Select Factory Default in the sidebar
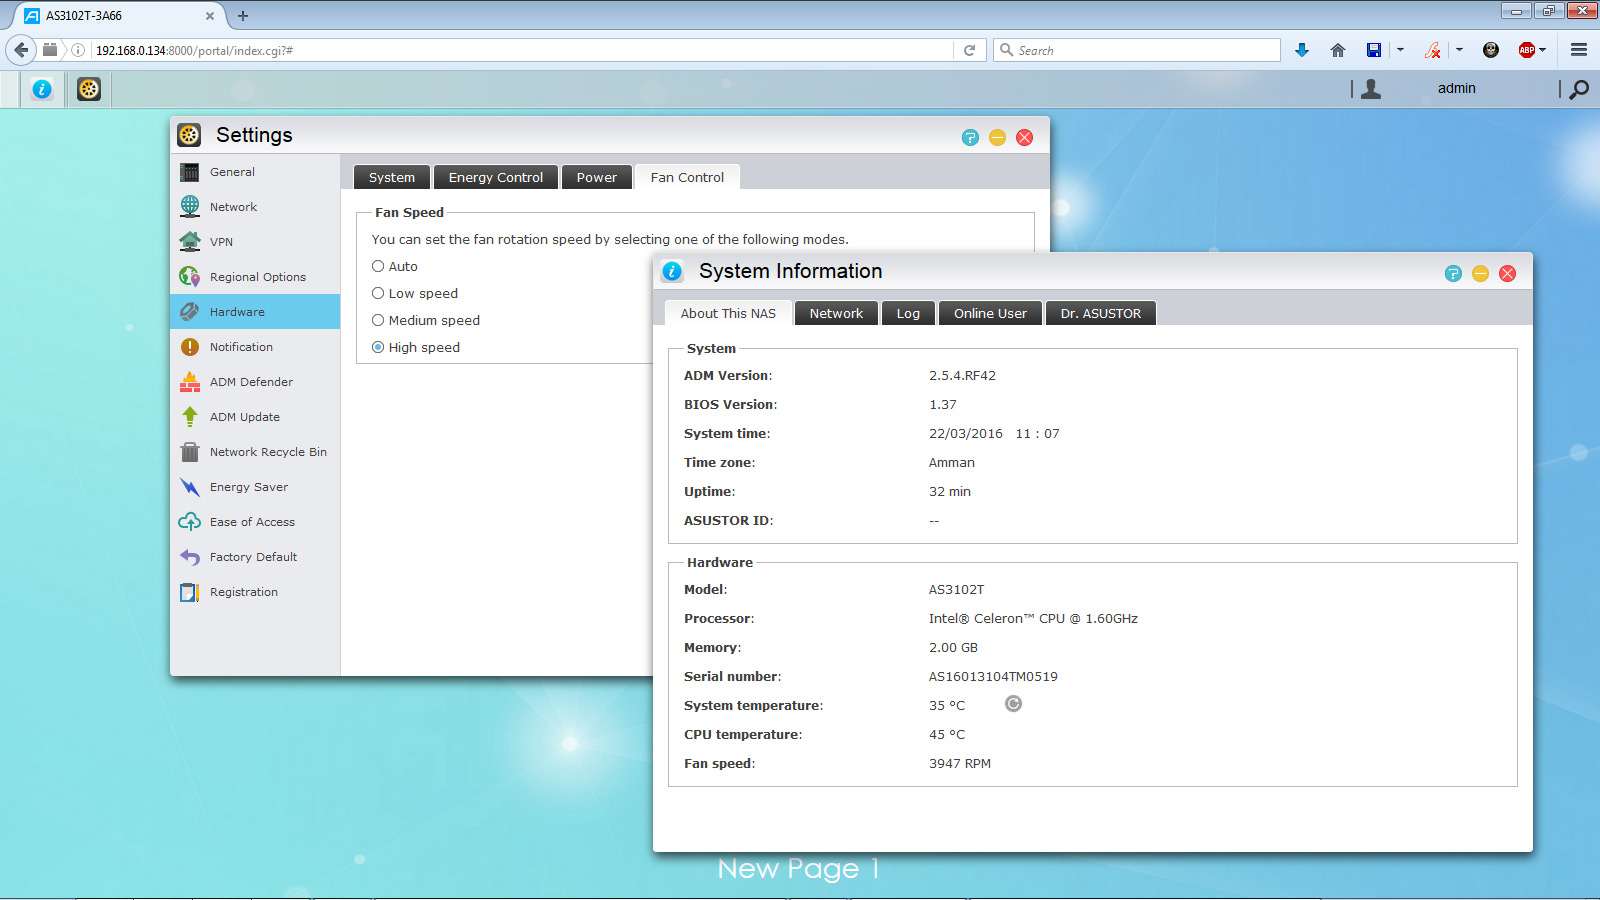Viewport: 1600px width, 900px height. pos(255,557)
